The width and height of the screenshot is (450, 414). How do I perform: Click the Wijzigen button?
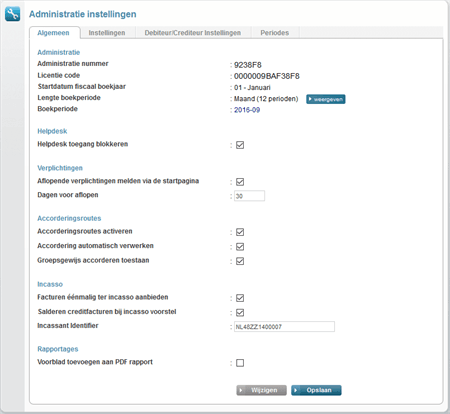[262, 390]
